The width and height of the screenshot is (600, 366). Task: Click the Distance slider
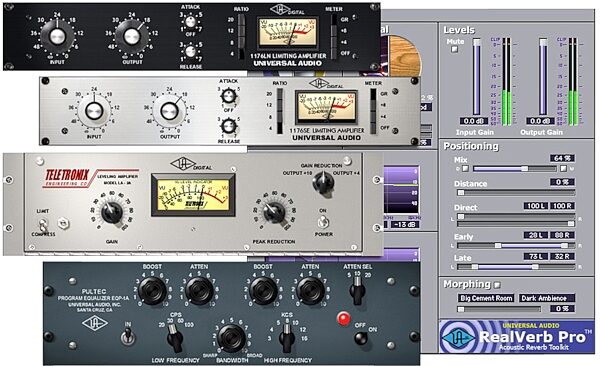point(516,193)
